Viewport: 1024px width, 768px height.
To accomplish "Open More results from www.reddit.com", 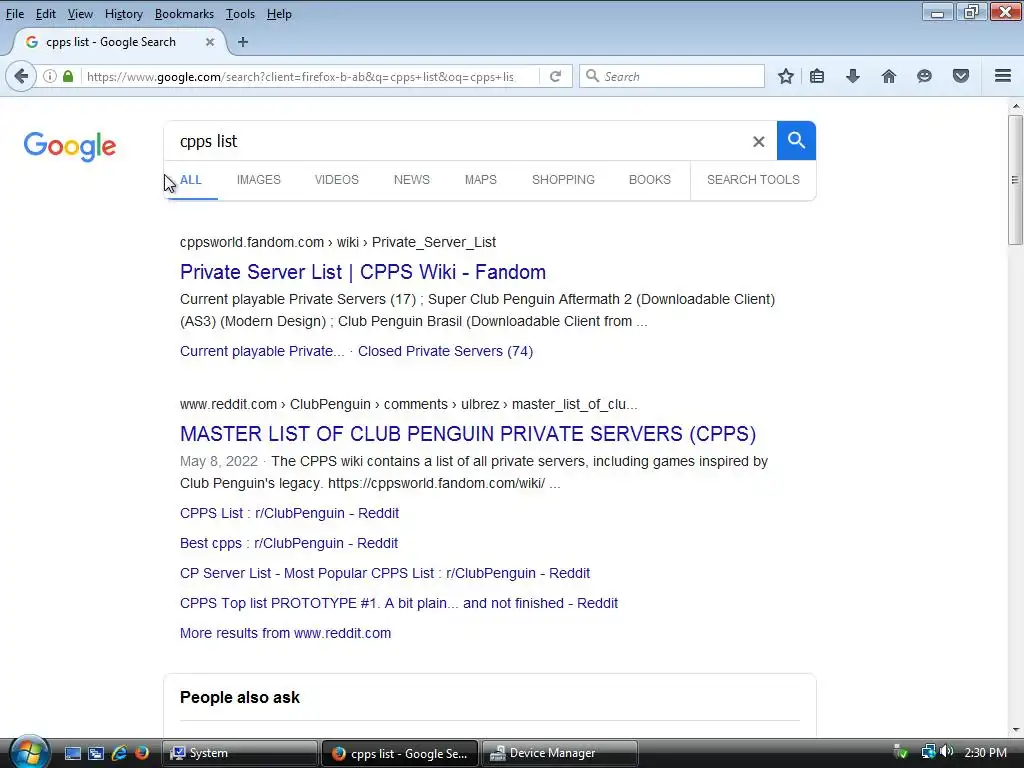I will pyautogui.click(x=285, y=633).
